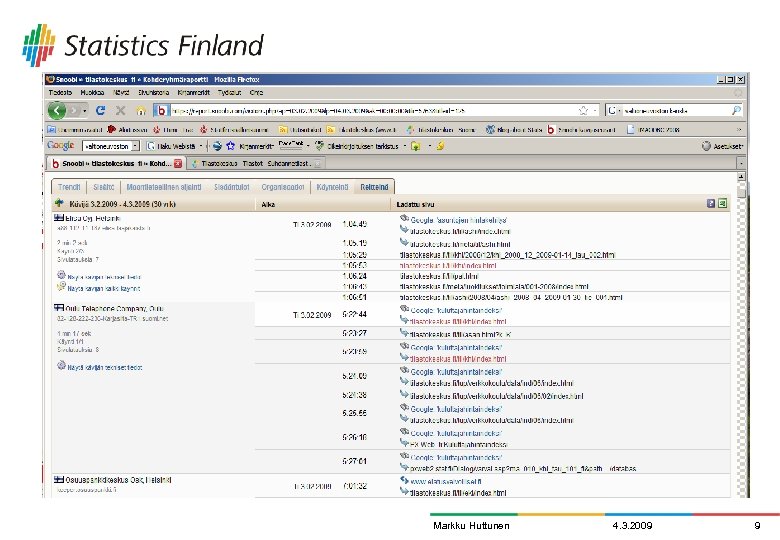Click the stop loading X icon

[x=120, y=110]
